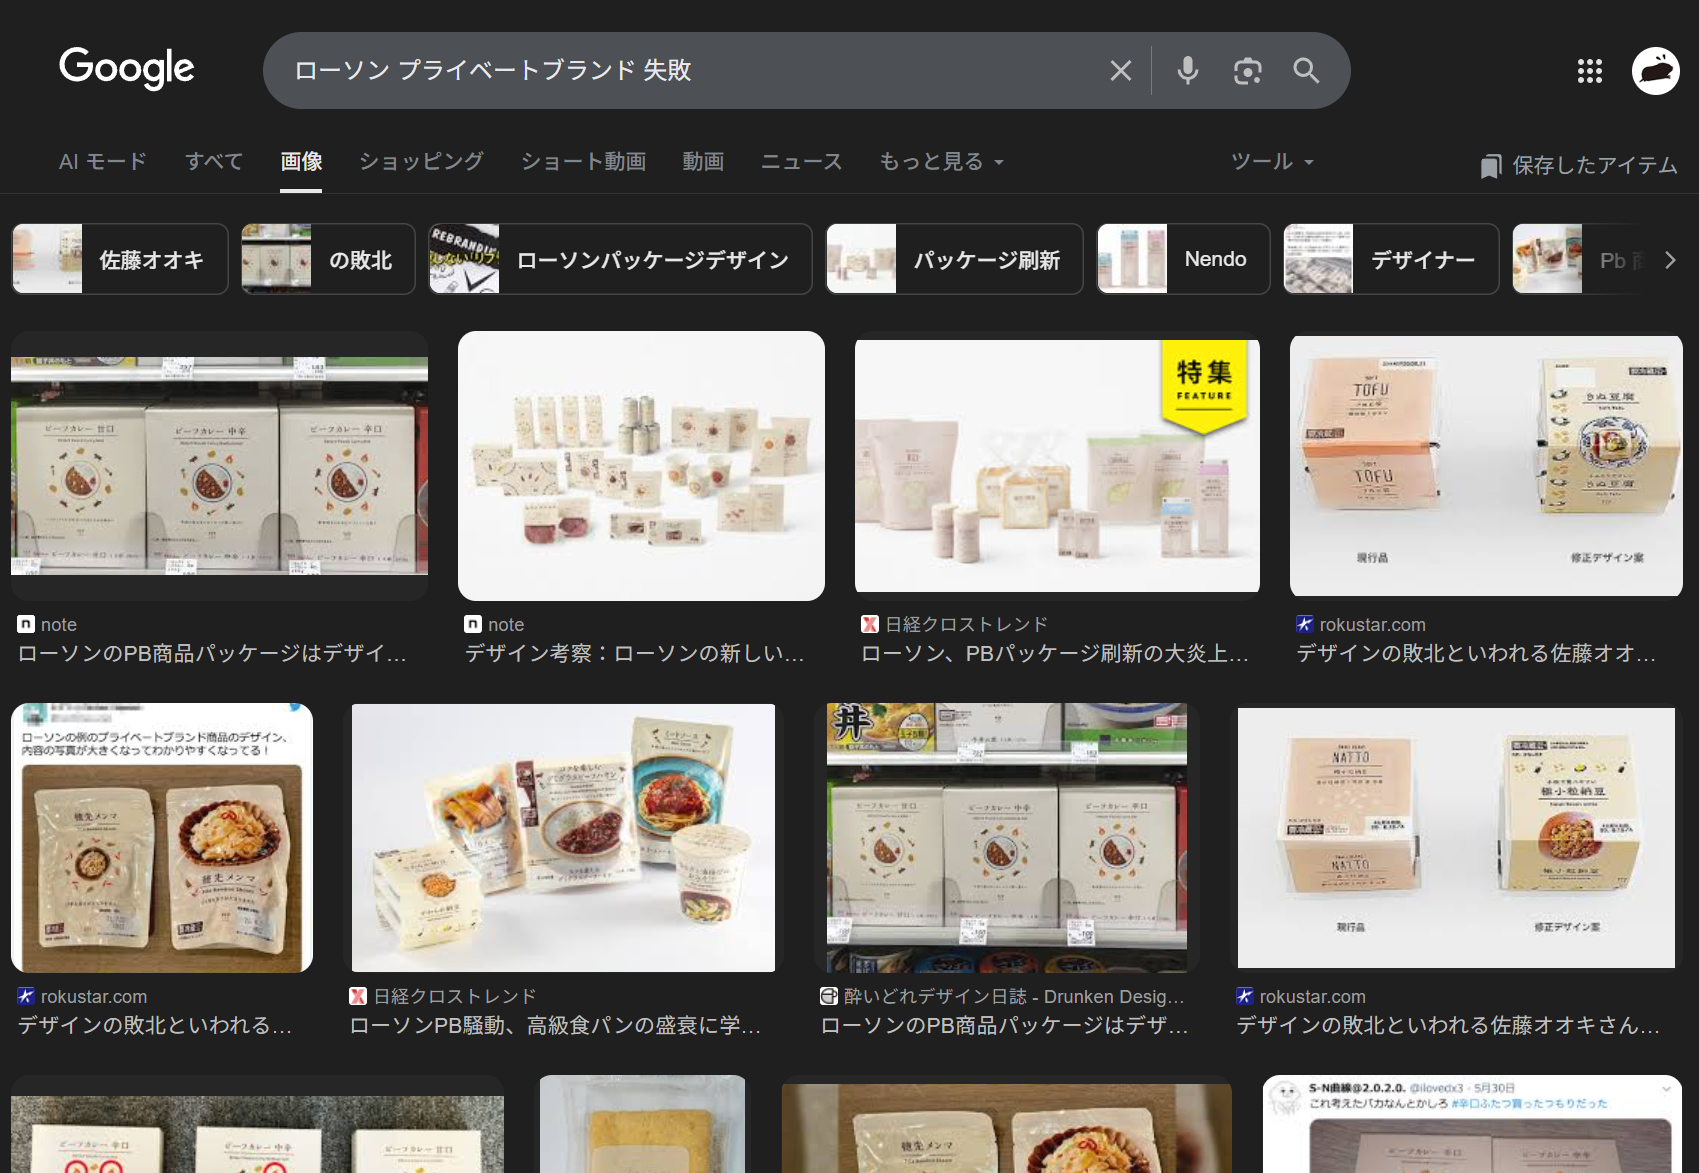Select the 佐藤オオキ suggestion chip

pyautogui.click(x=120, y=259)
